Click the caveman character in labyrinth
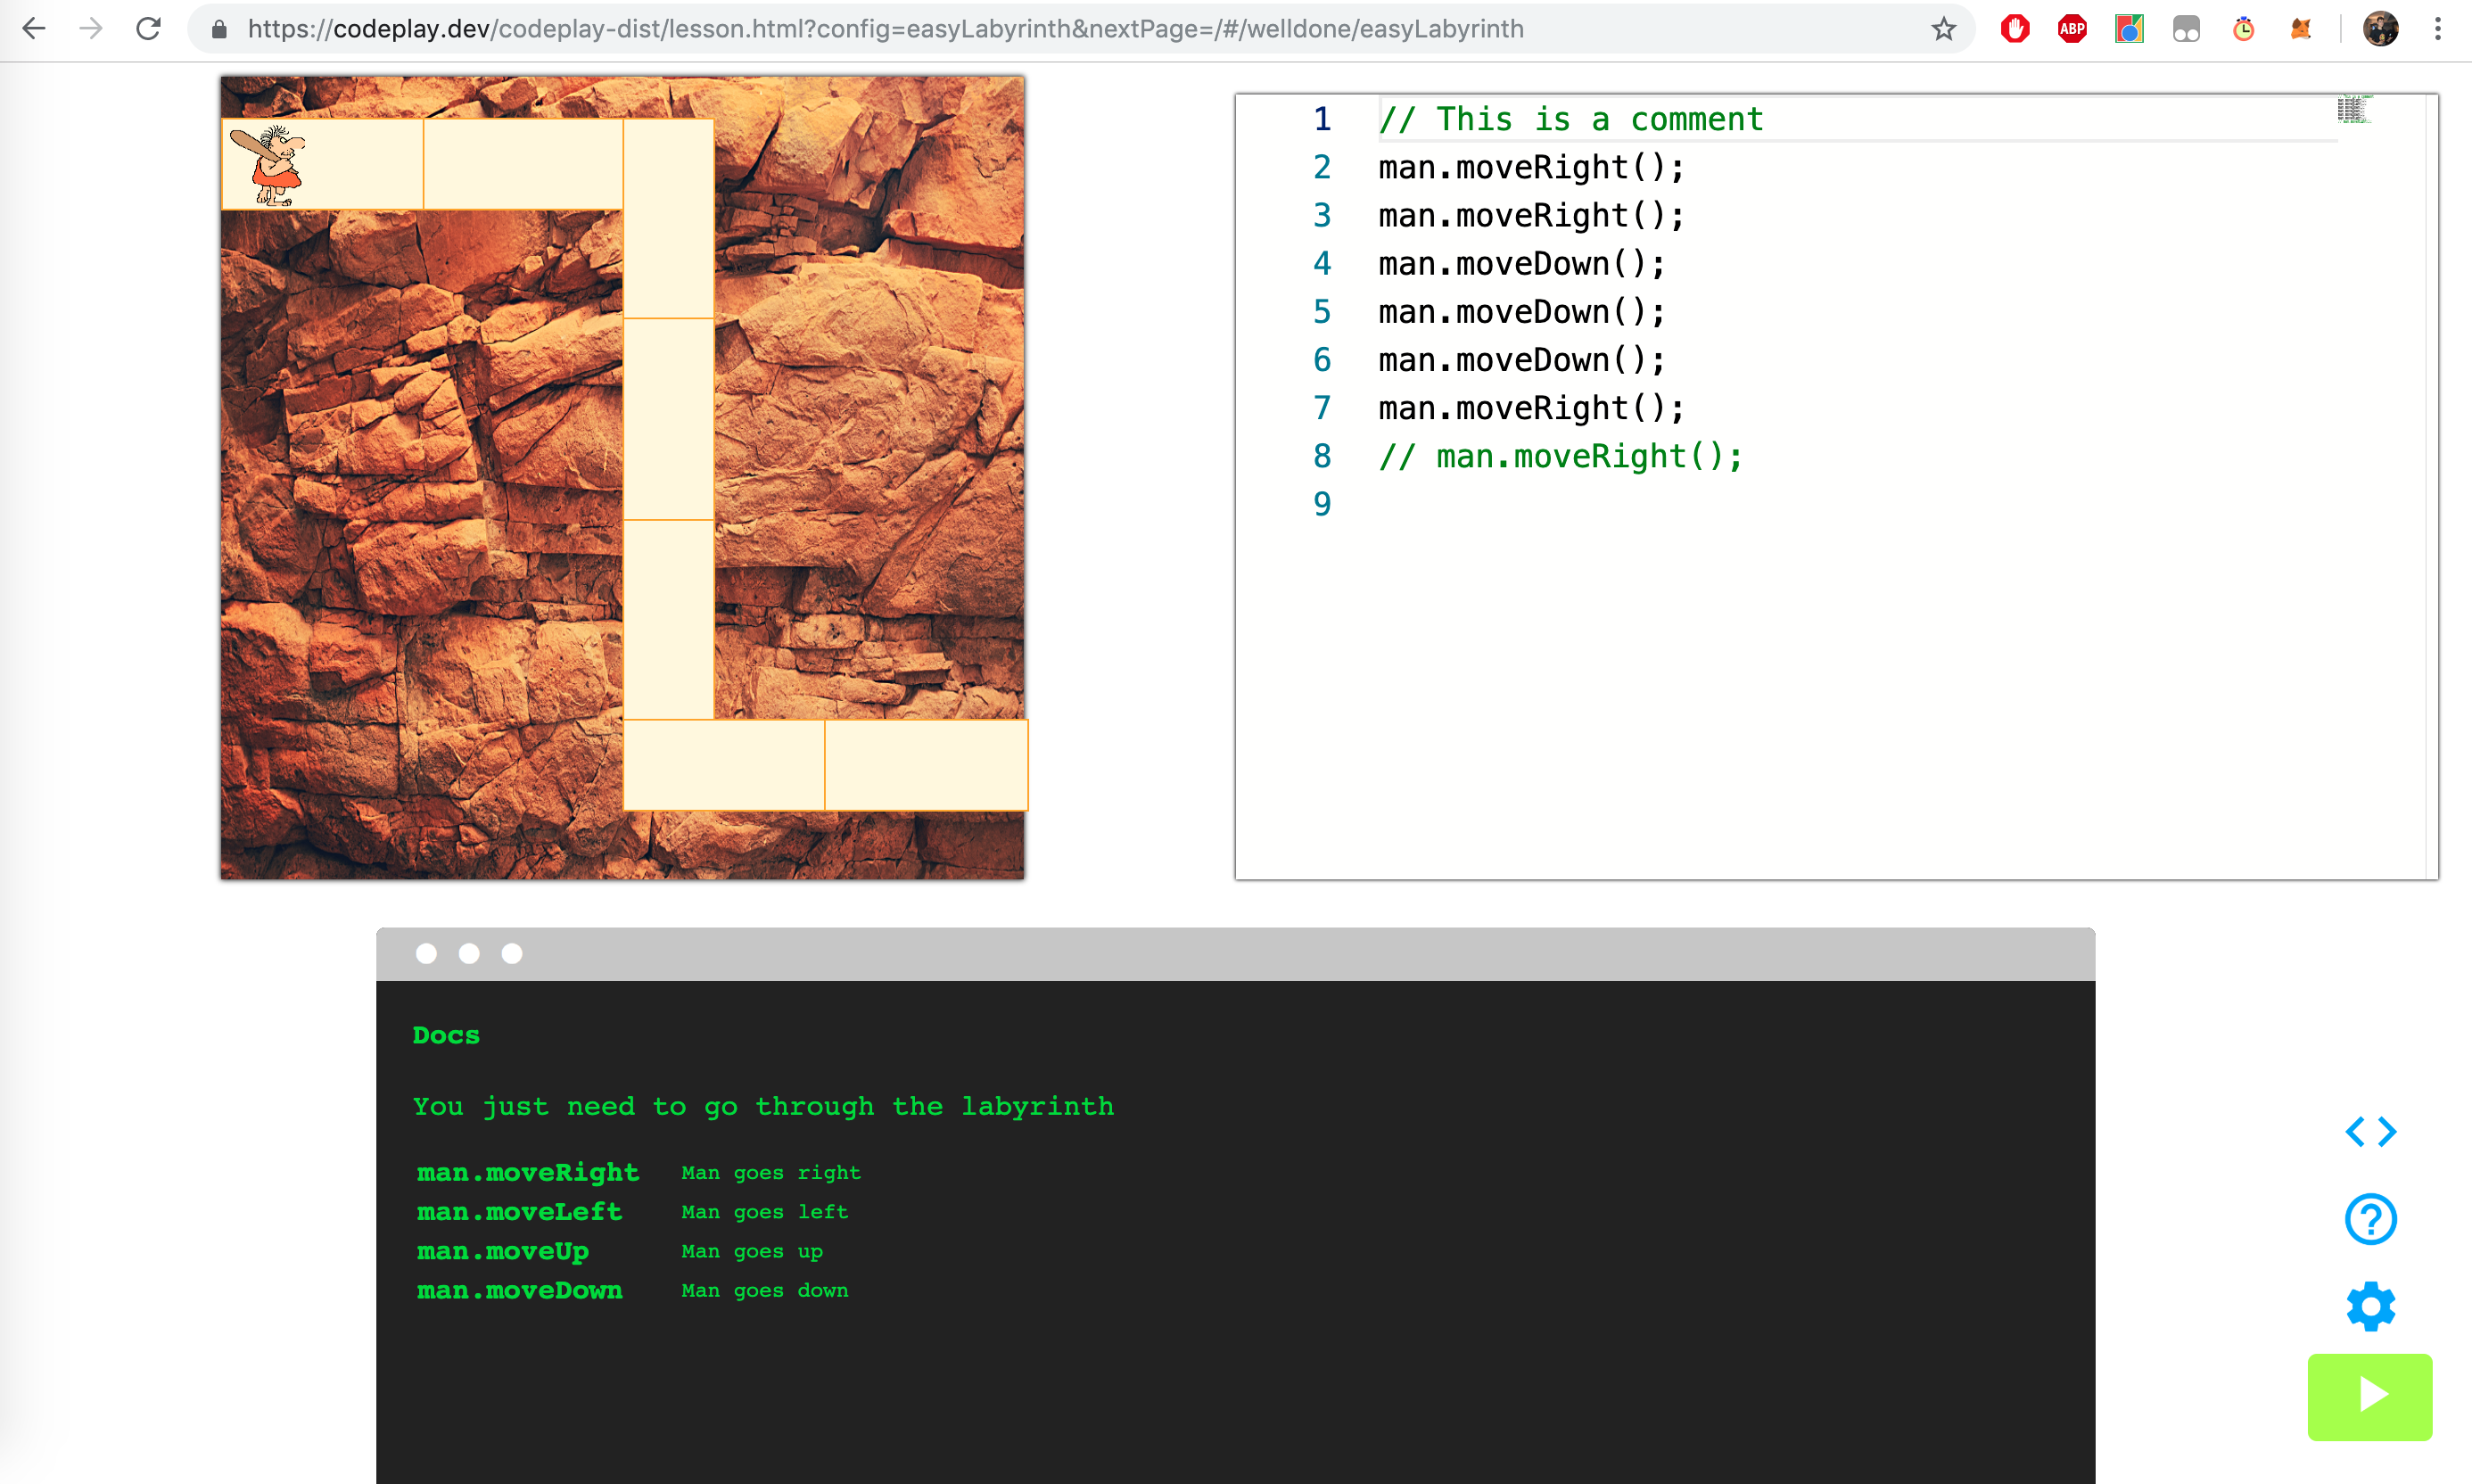2472x1484 pixels. pos(277,165)
